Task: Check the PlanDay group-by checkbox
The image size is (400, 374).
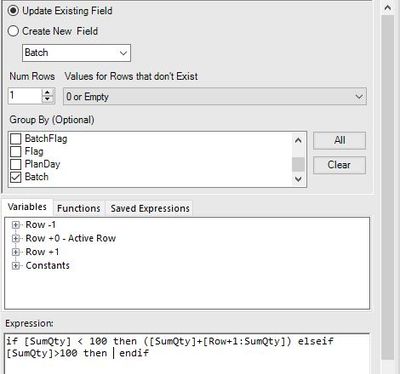Action: point(16,164)
